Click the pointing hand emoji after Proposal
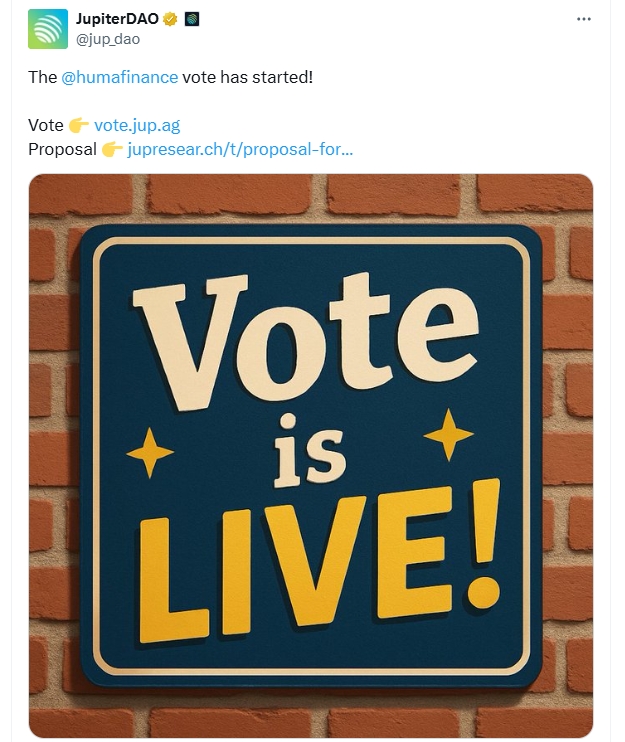The image size is (625, 742). click(113, 150)
